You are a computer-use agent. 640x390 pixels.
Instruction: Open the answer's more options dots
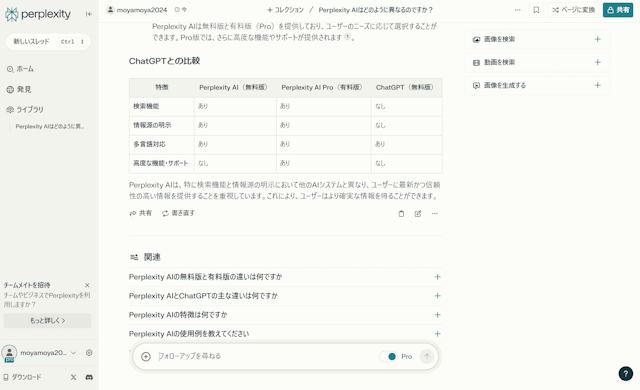(x=435, y=213)
